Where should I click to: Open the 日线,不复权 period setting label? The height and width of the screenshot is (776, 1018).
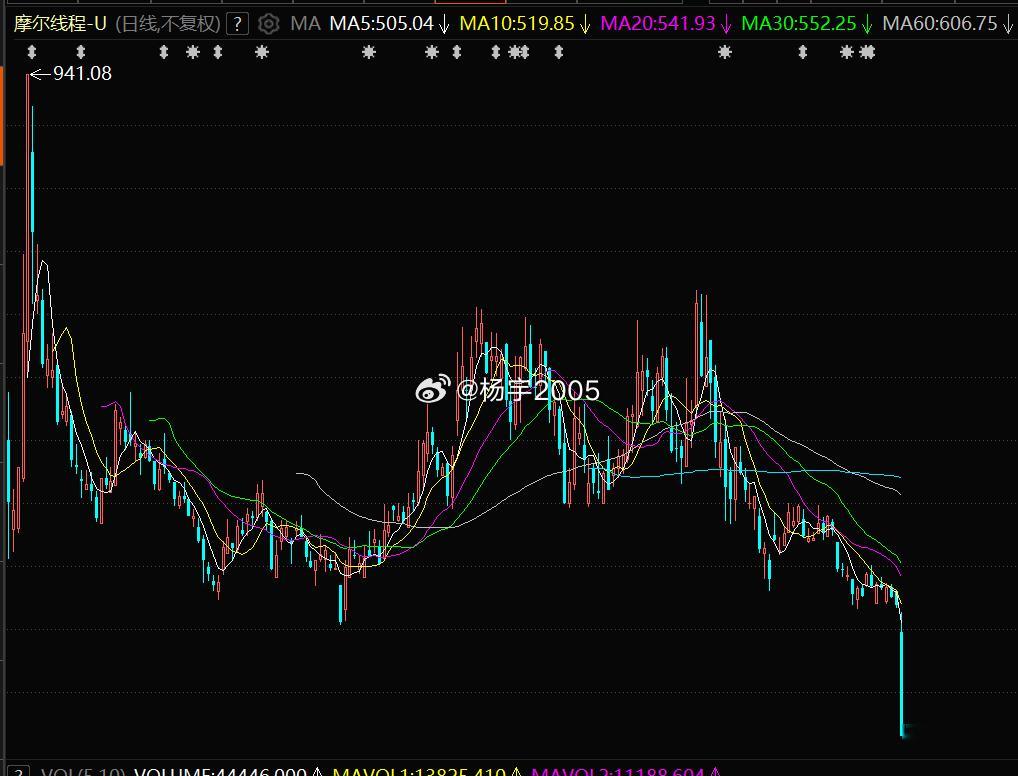pyautogui.click(x=168, y=24)
